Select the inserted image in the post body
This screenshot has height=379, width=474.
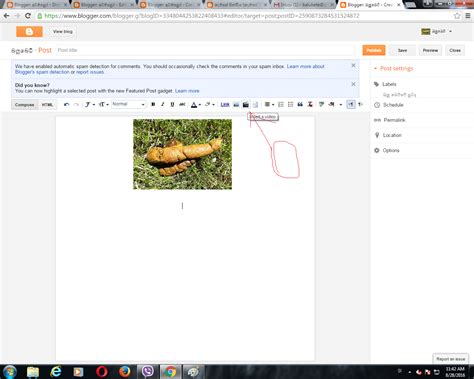[182, 154]
